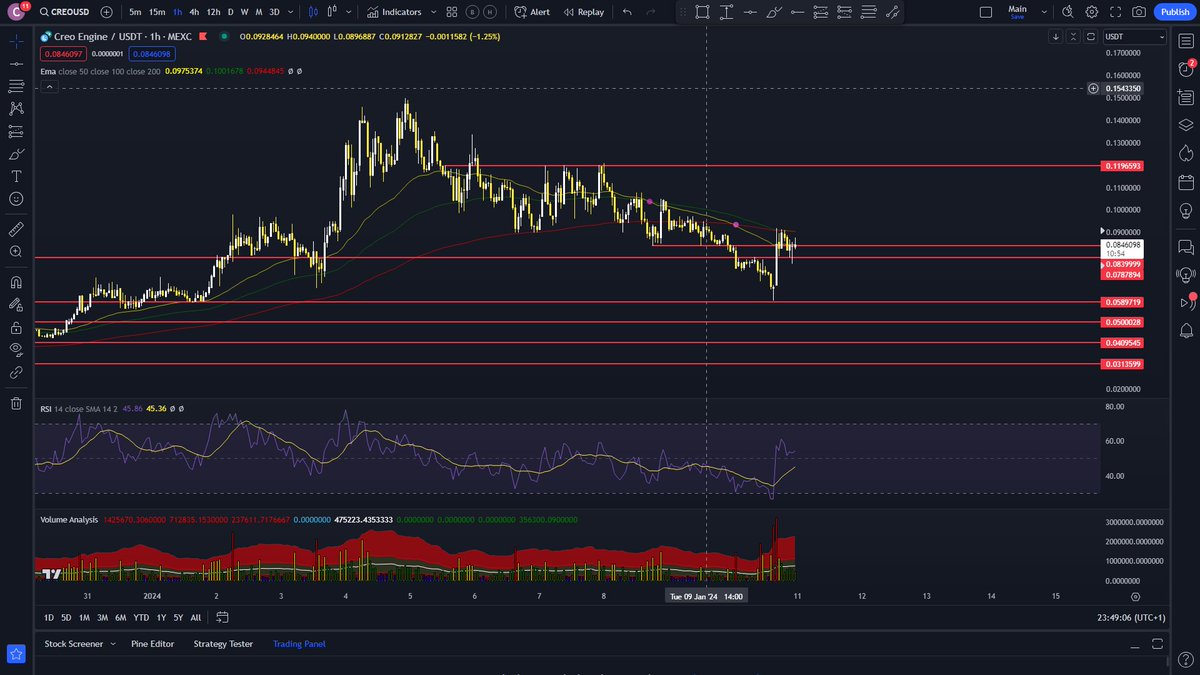
Task: Switch to the 5m timeframe
Action: click(x=135, y=12)
